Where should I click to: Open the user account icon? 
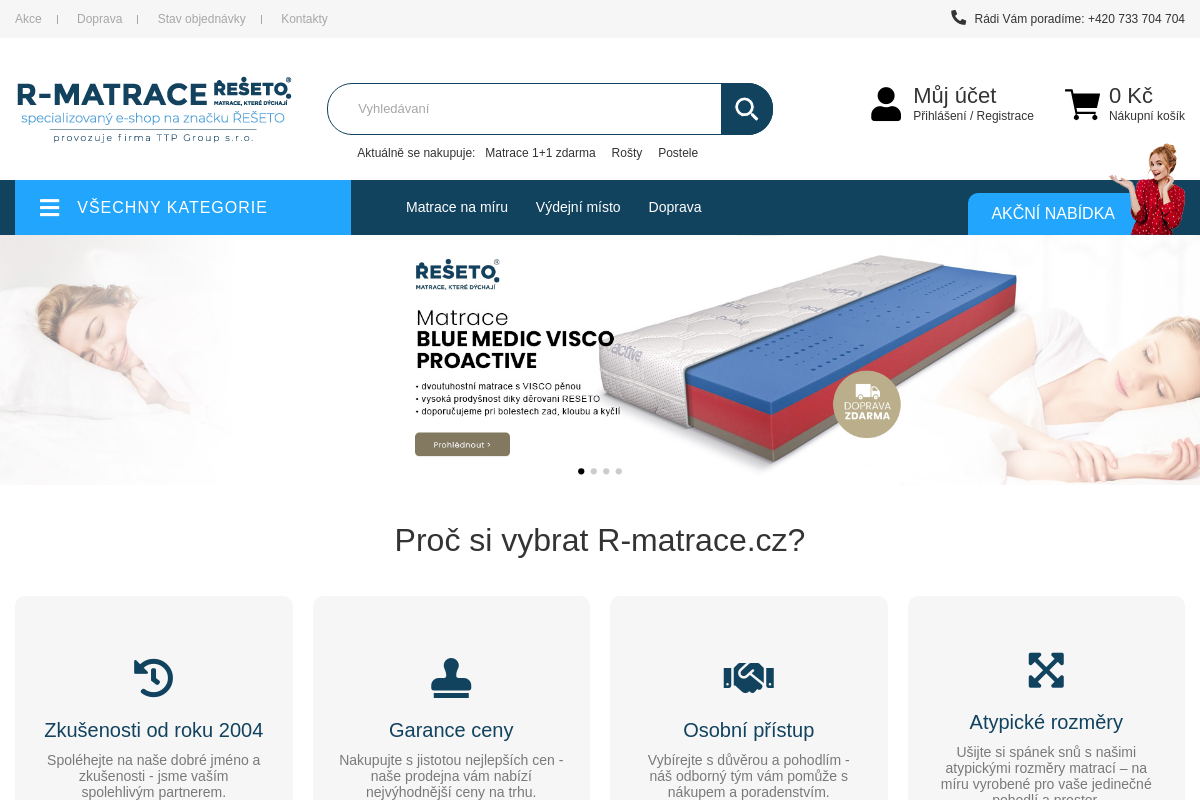click(886, 104)
